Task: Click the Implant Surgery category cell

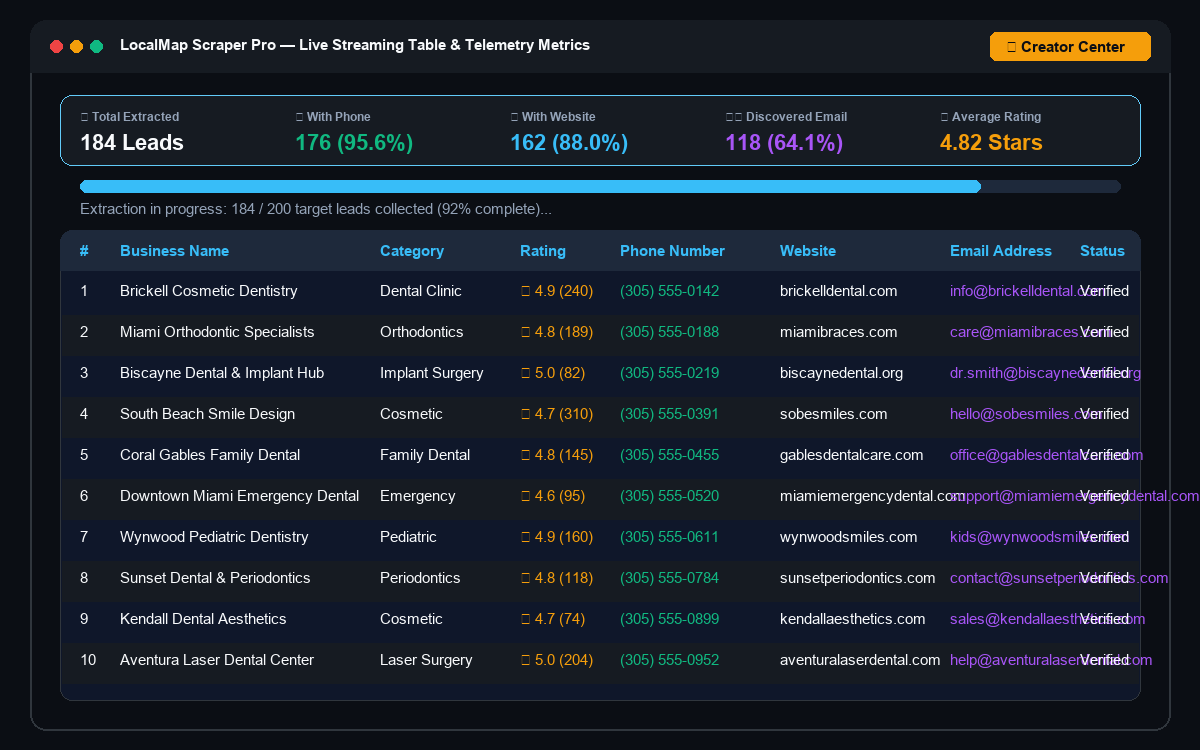Action: [432, 373]
